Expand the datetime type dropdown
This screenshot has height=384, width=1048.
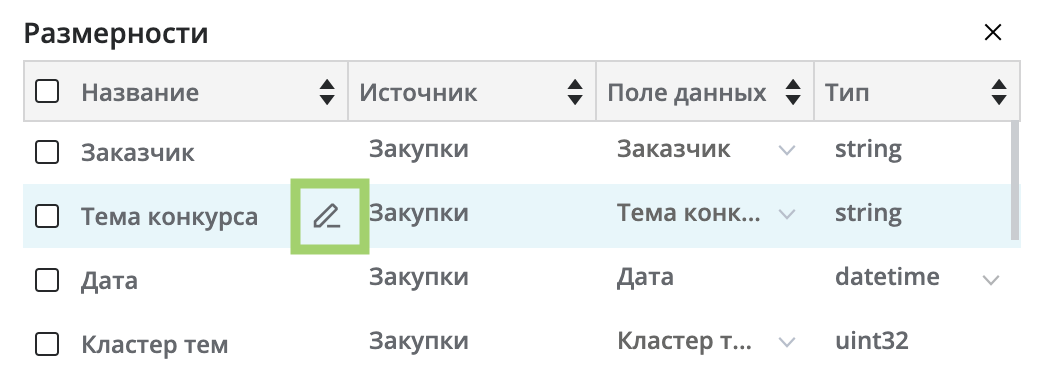pyautogui.click(x=991, y=279)
